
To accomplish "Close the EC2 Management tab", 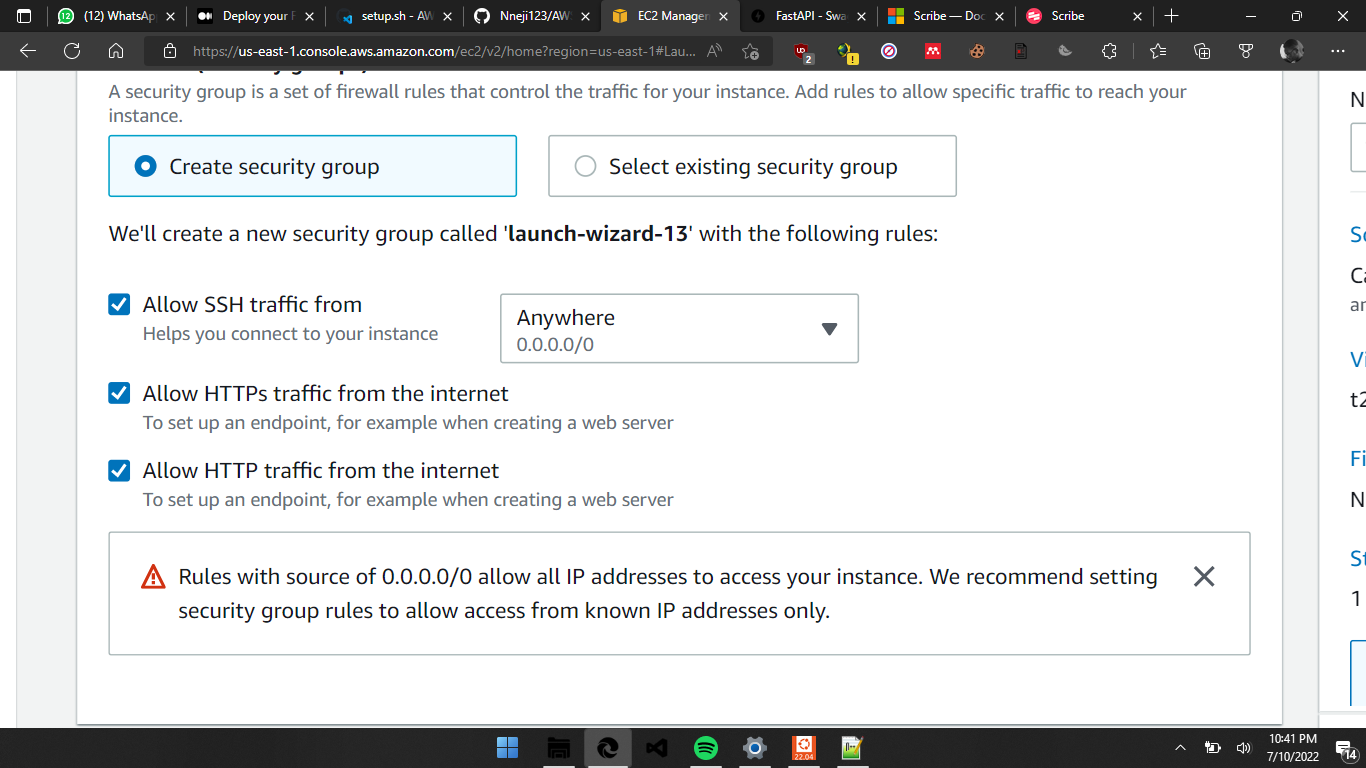I will pos(723,16).
